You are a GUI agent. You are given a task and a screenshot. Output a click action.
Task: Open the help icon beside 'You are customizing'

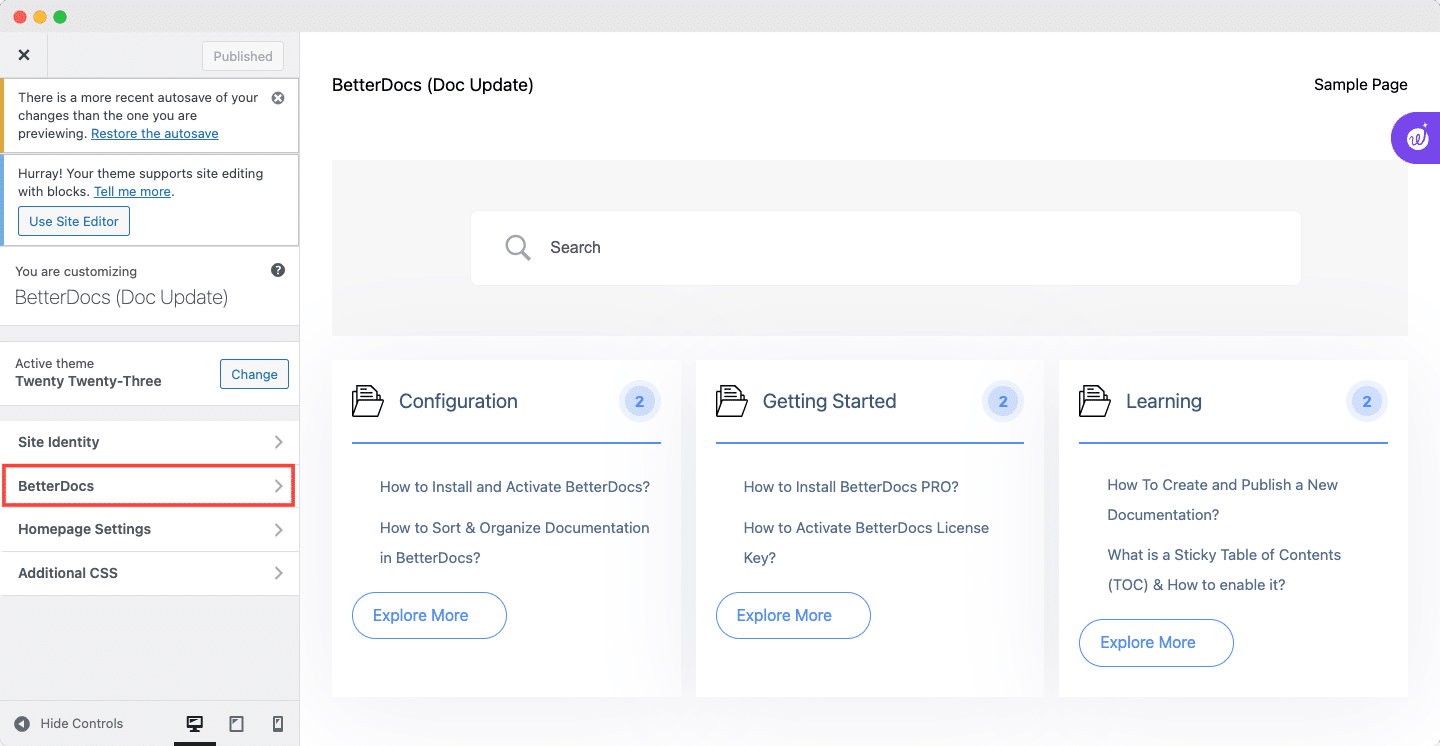(278, 270)
